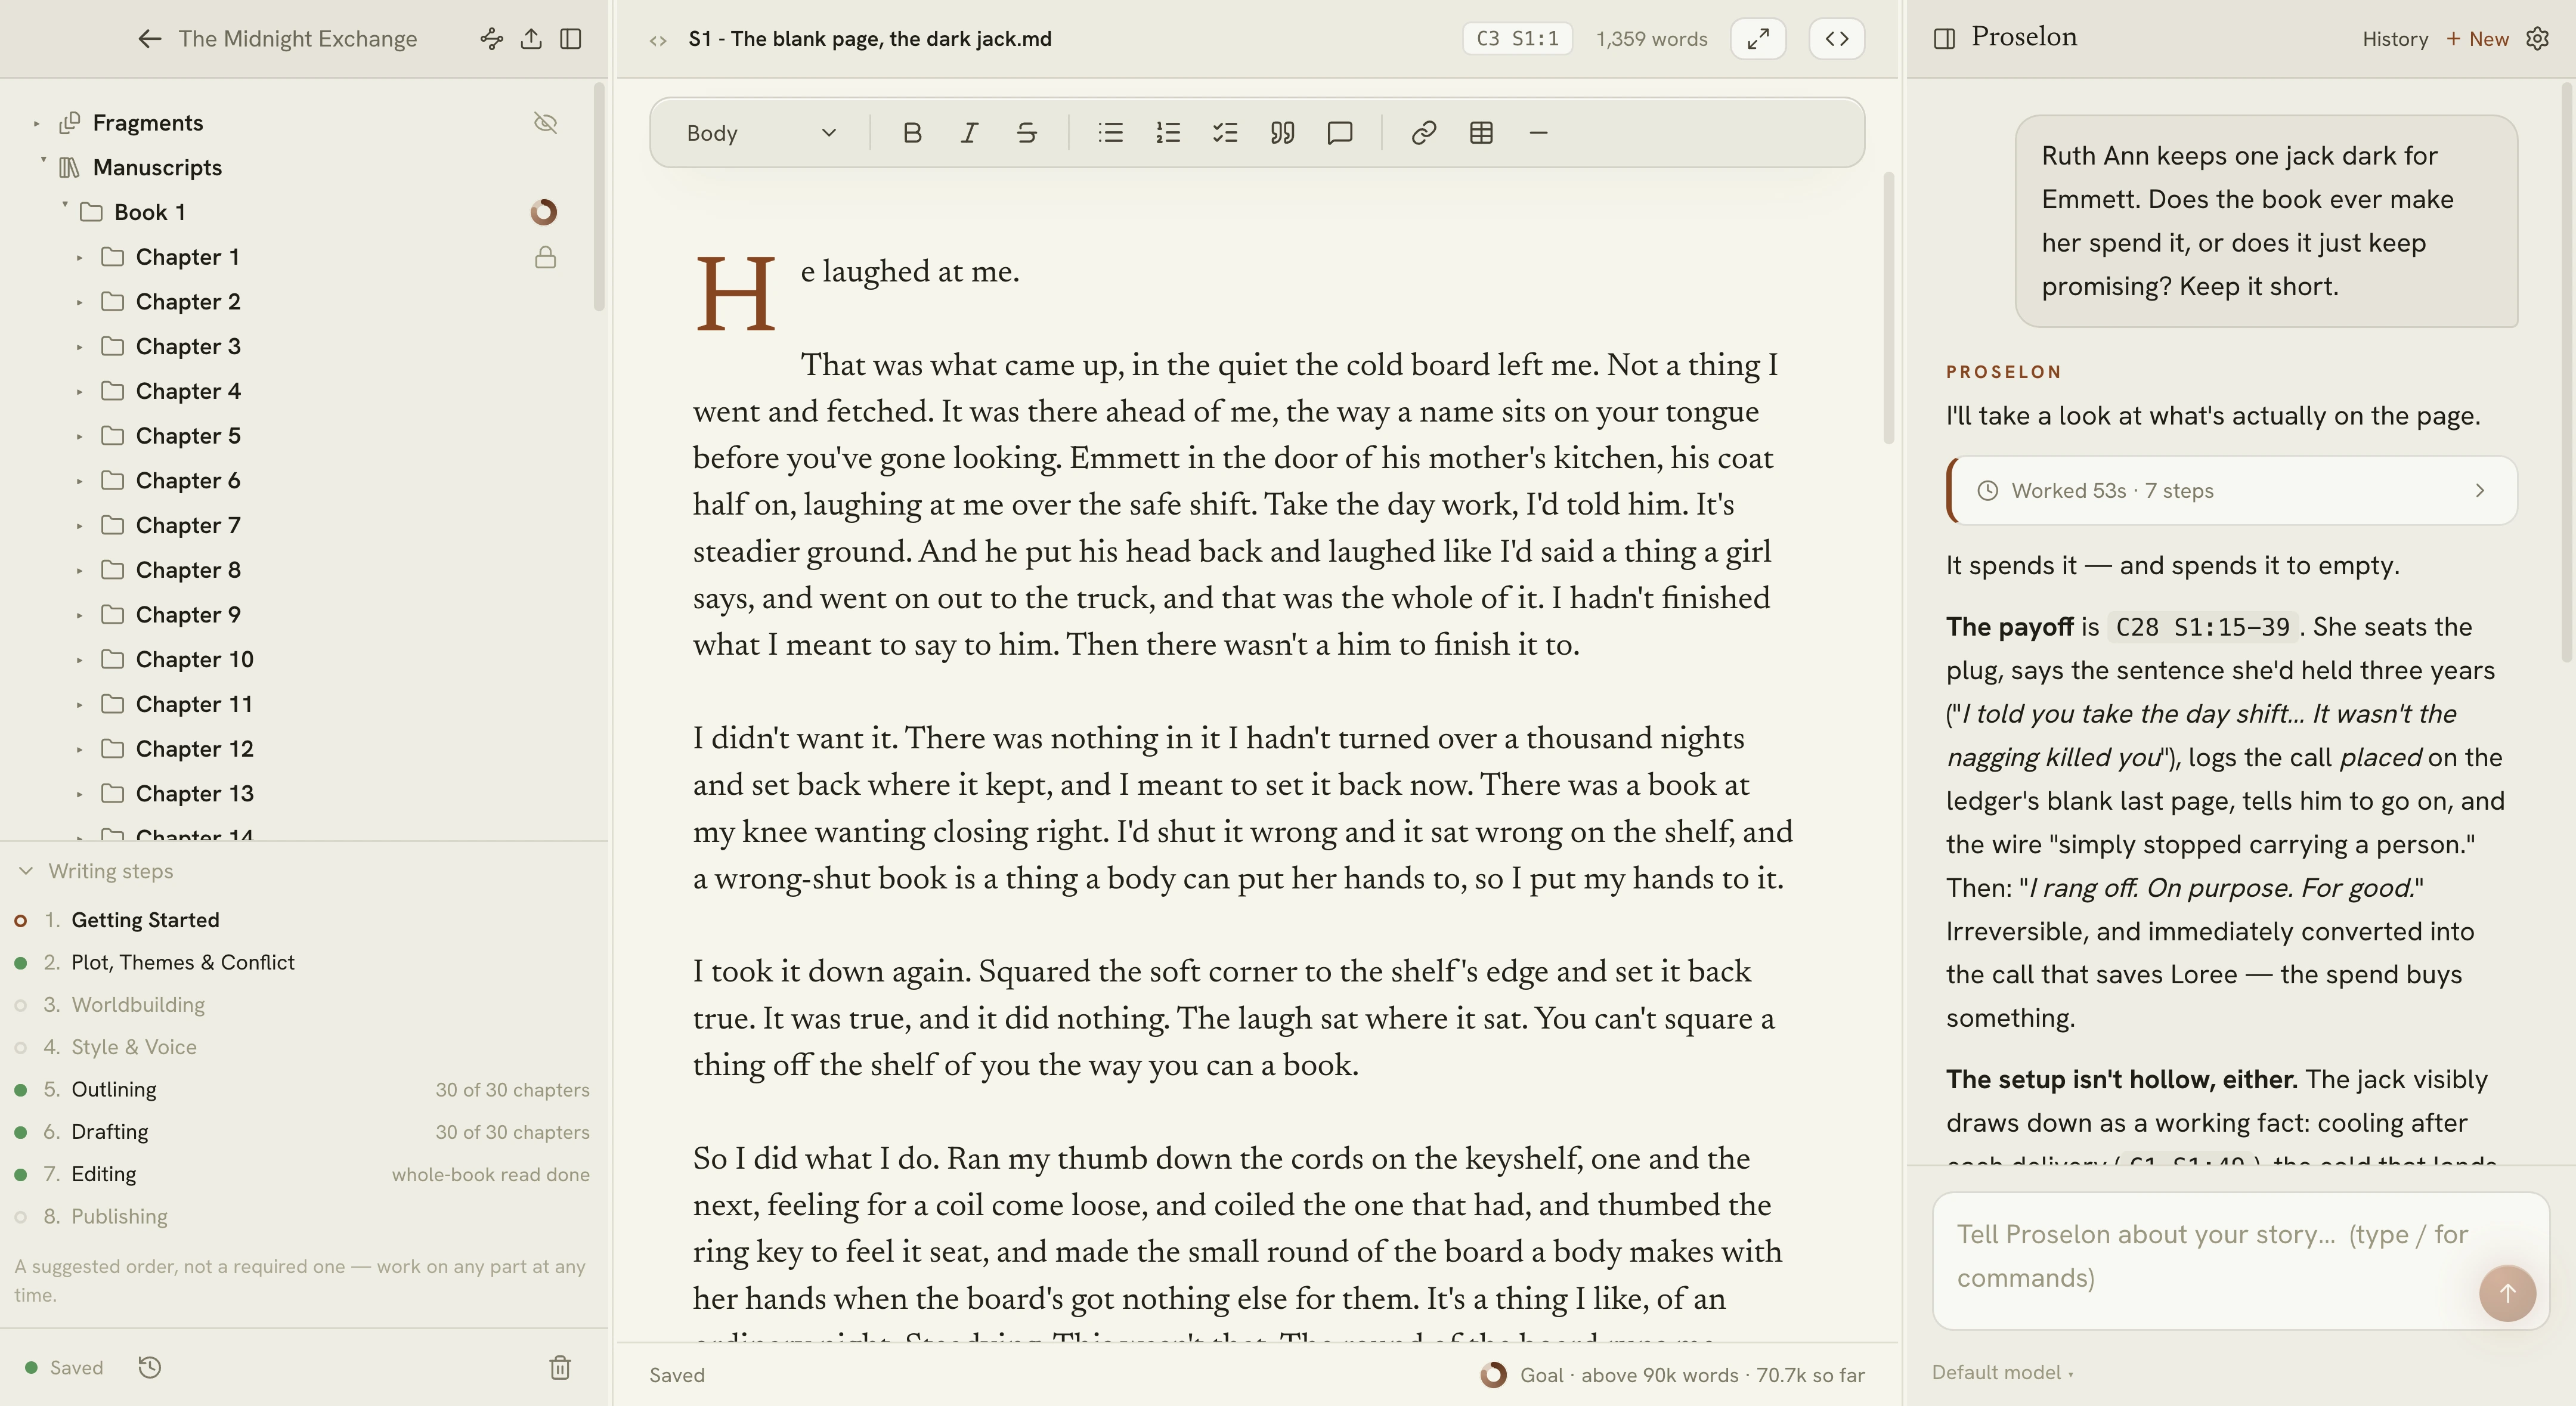The width and height of the screenshot is (2576, 1406).
Task: Collapse the Writing steps section
Action: click(x=26, y=871)
